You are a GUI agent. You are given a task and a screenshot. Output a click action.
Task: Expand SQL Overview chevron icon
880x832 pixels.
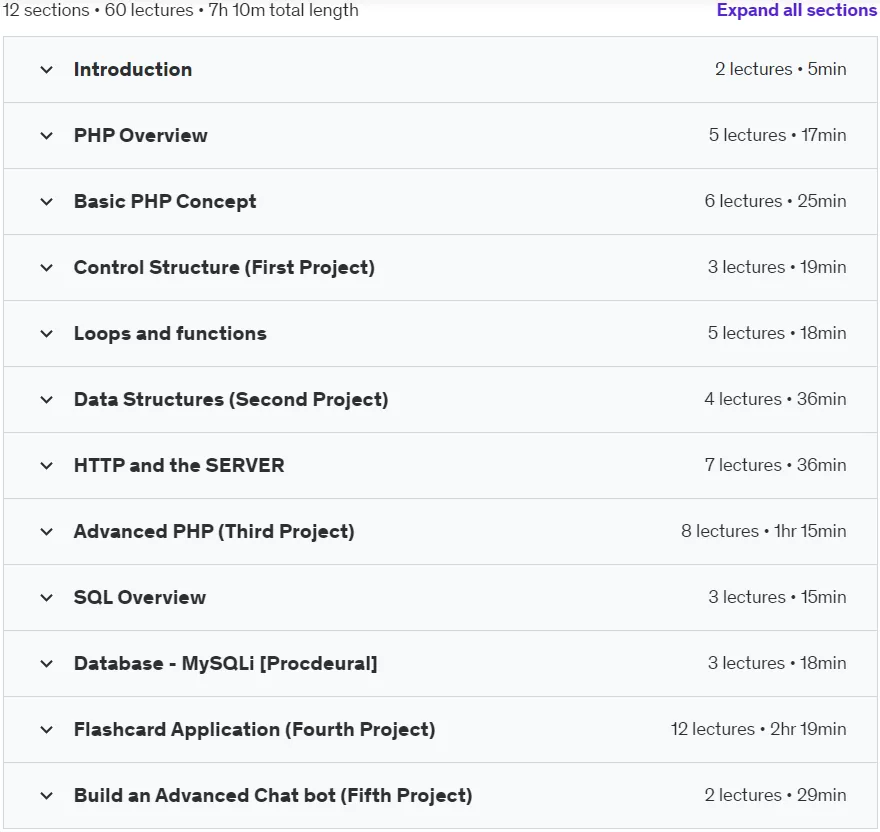[x=47, y=598]
